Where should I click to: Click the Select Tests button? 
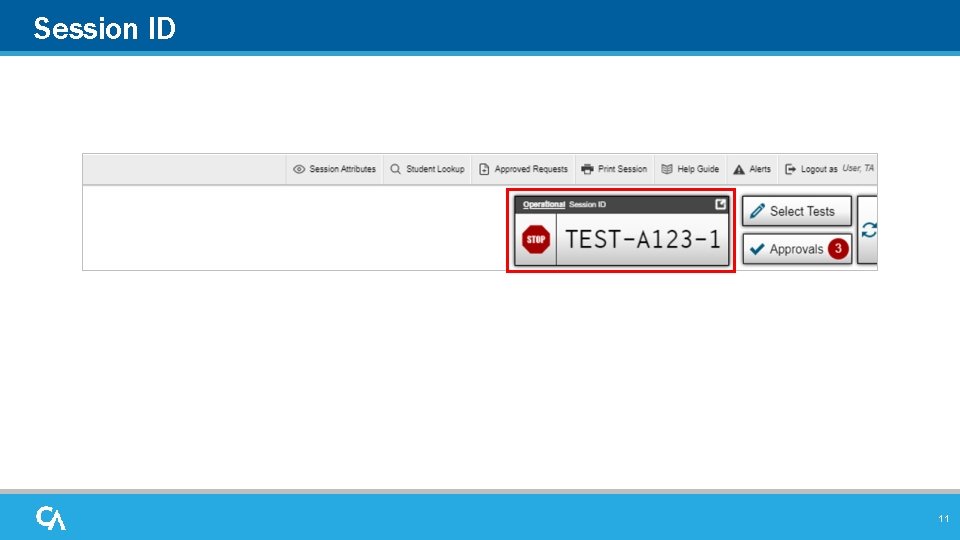click(797, 211)
